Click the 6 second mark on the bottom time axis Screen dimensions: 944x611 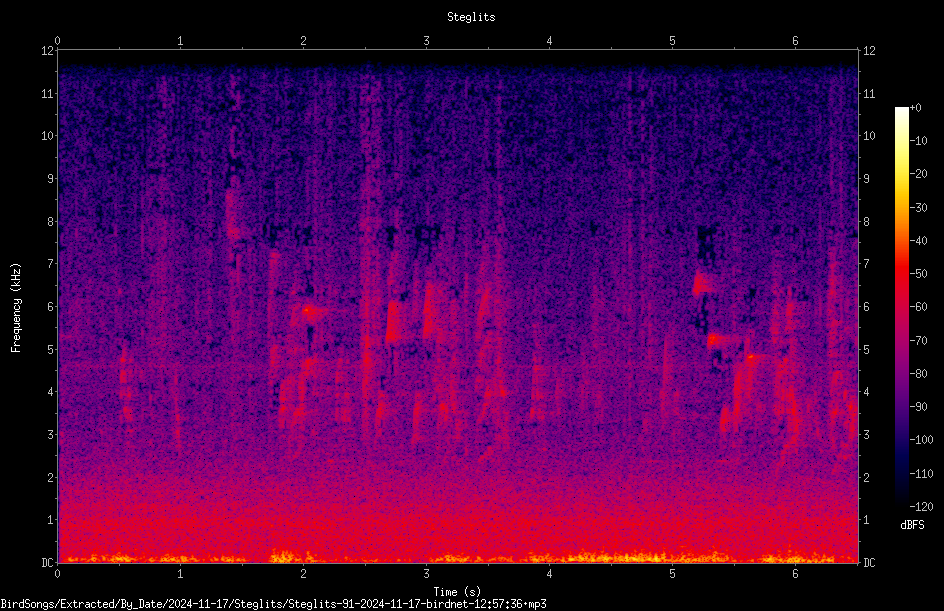click(x=795, y=574)
